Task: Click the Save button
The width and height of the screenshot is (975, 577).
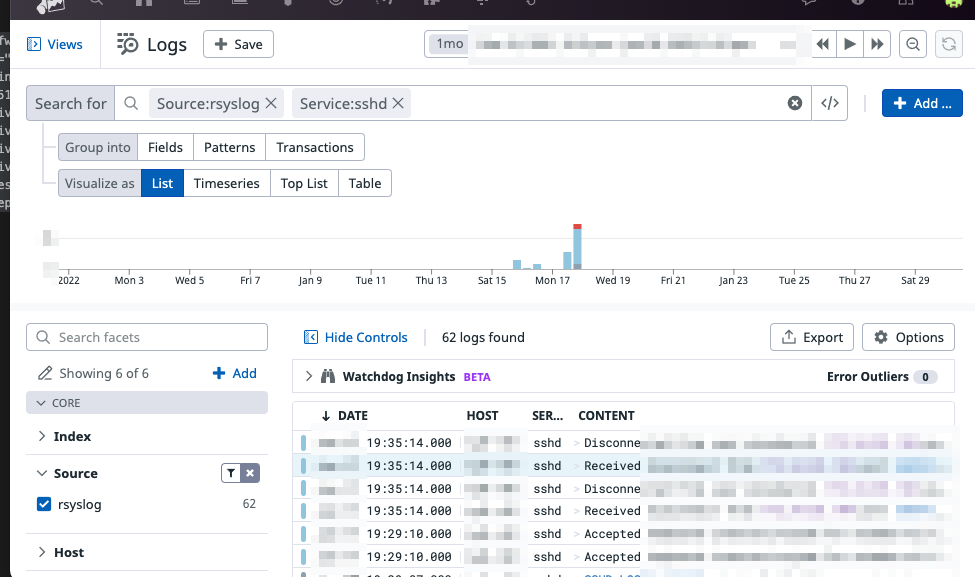Action: tap(238, 44)
